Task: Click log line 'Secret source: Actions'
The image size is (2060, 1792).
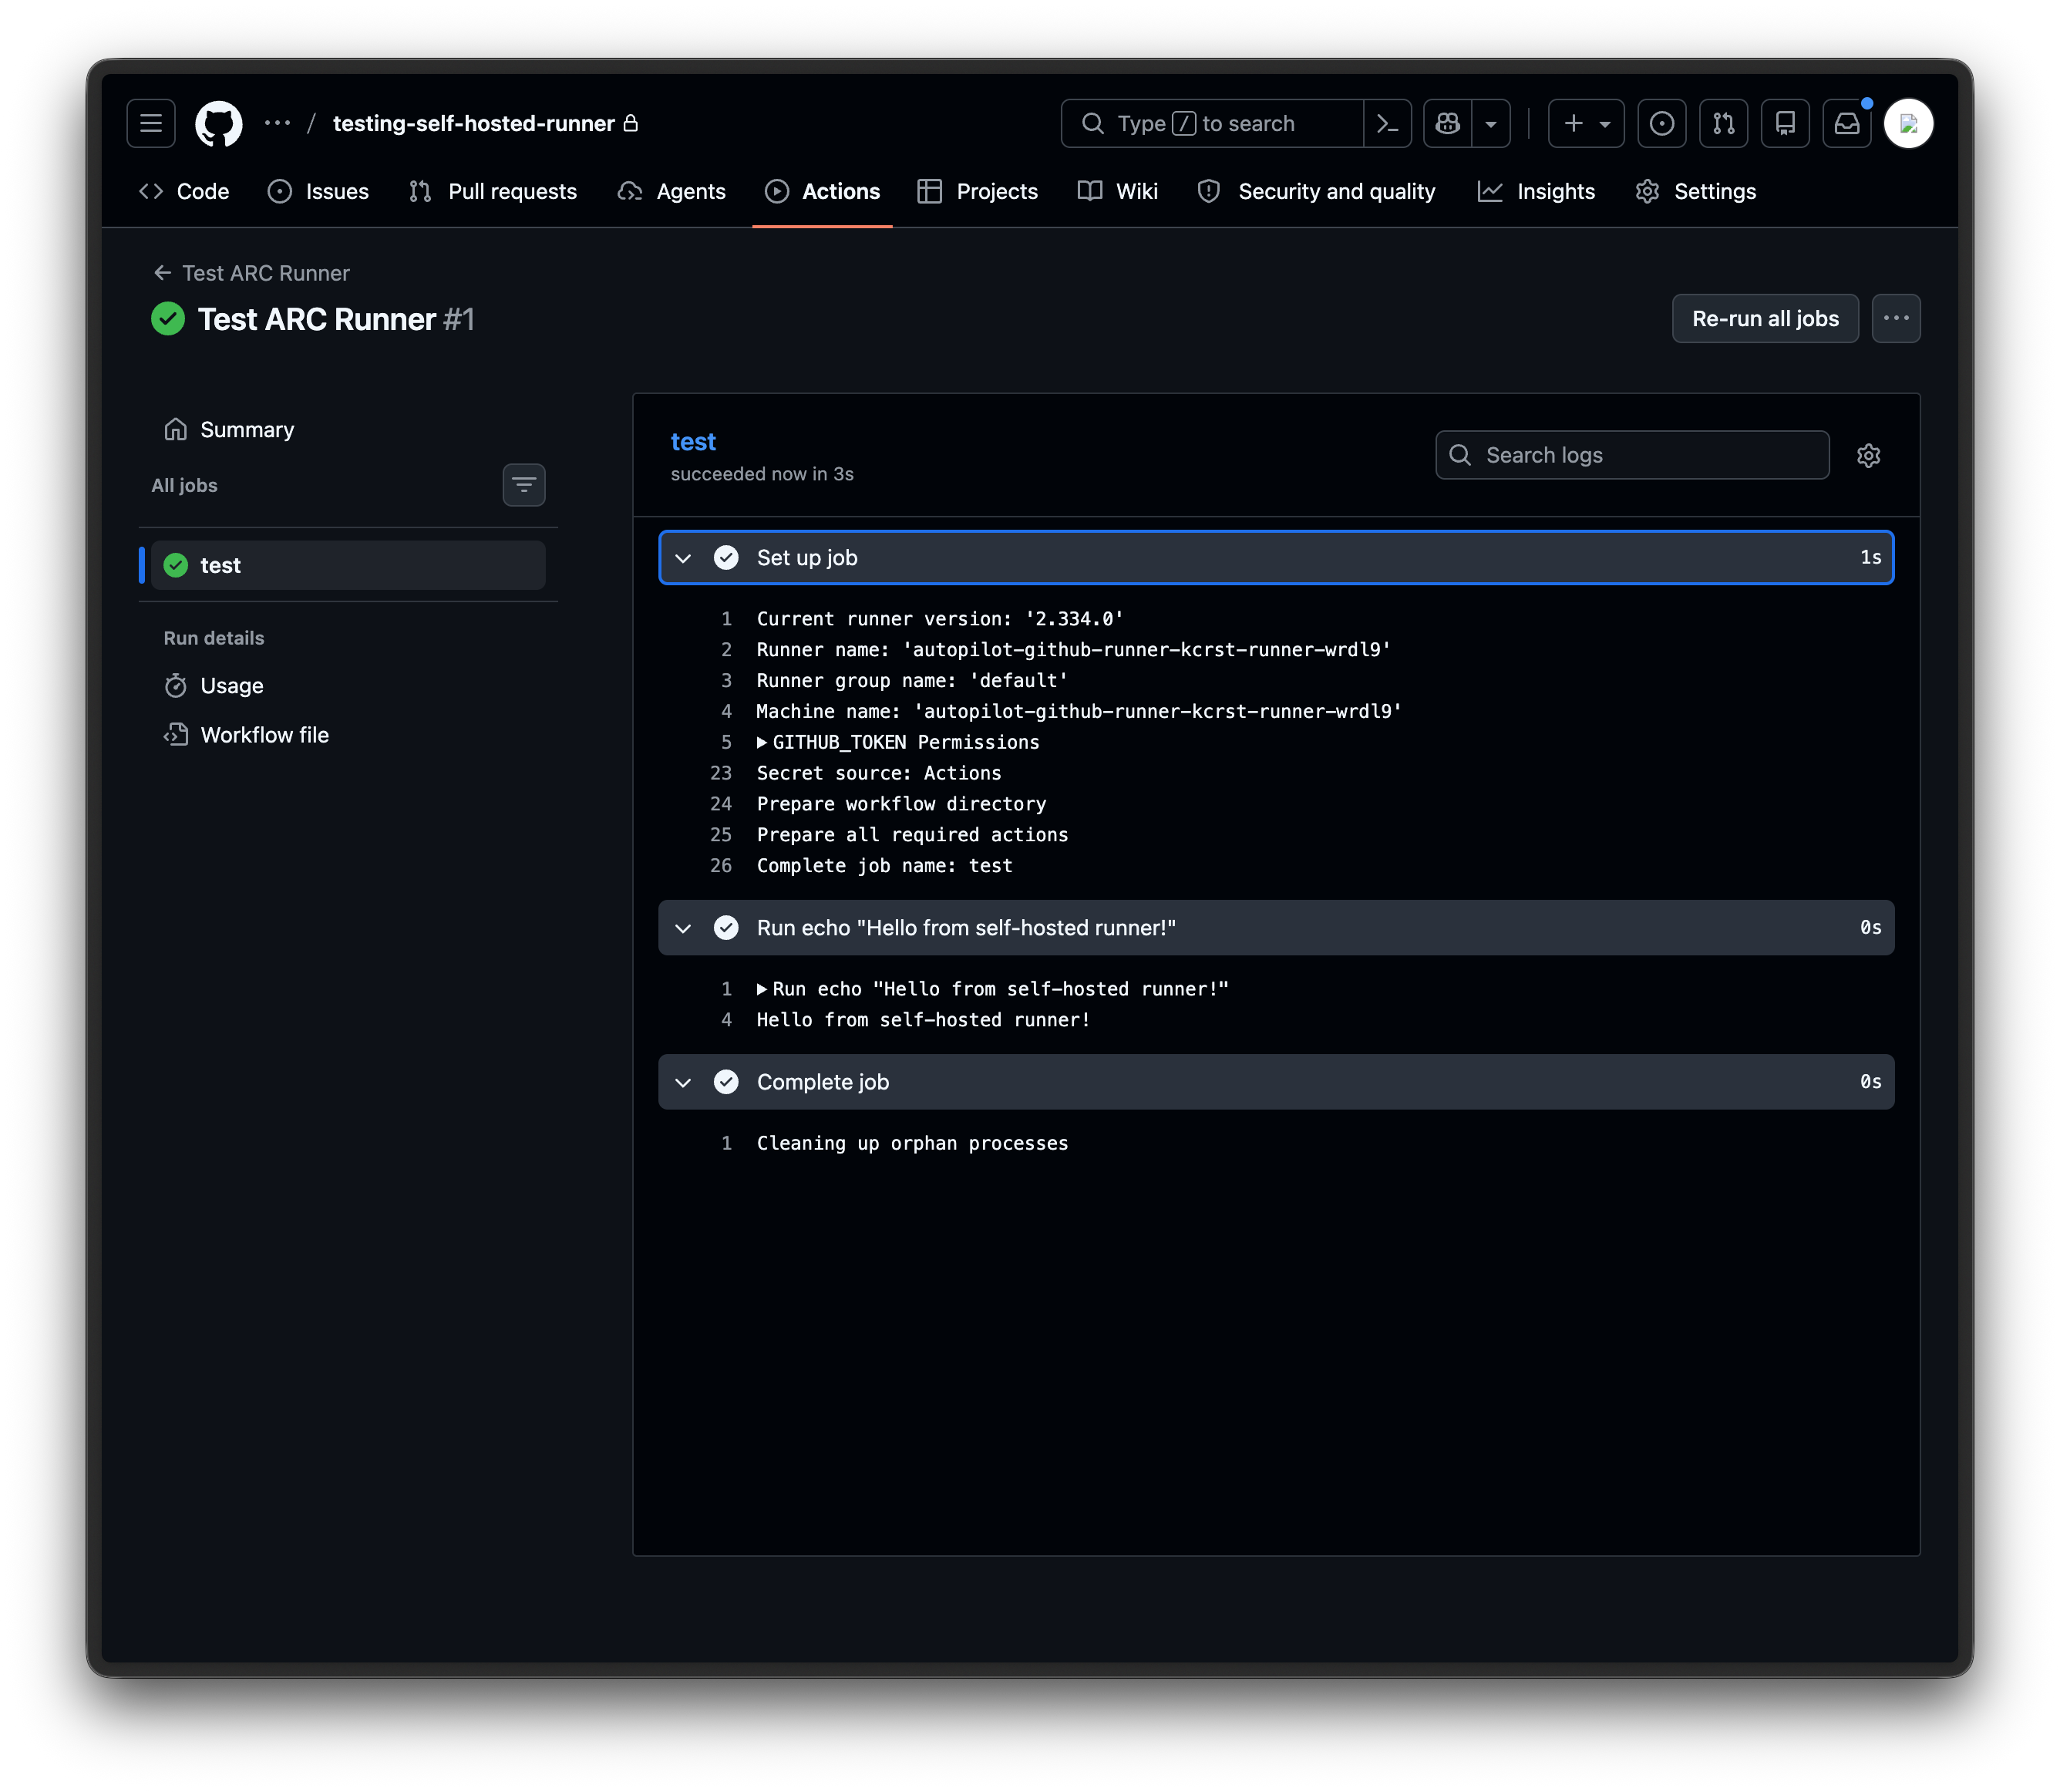Action: coord(879,773)
